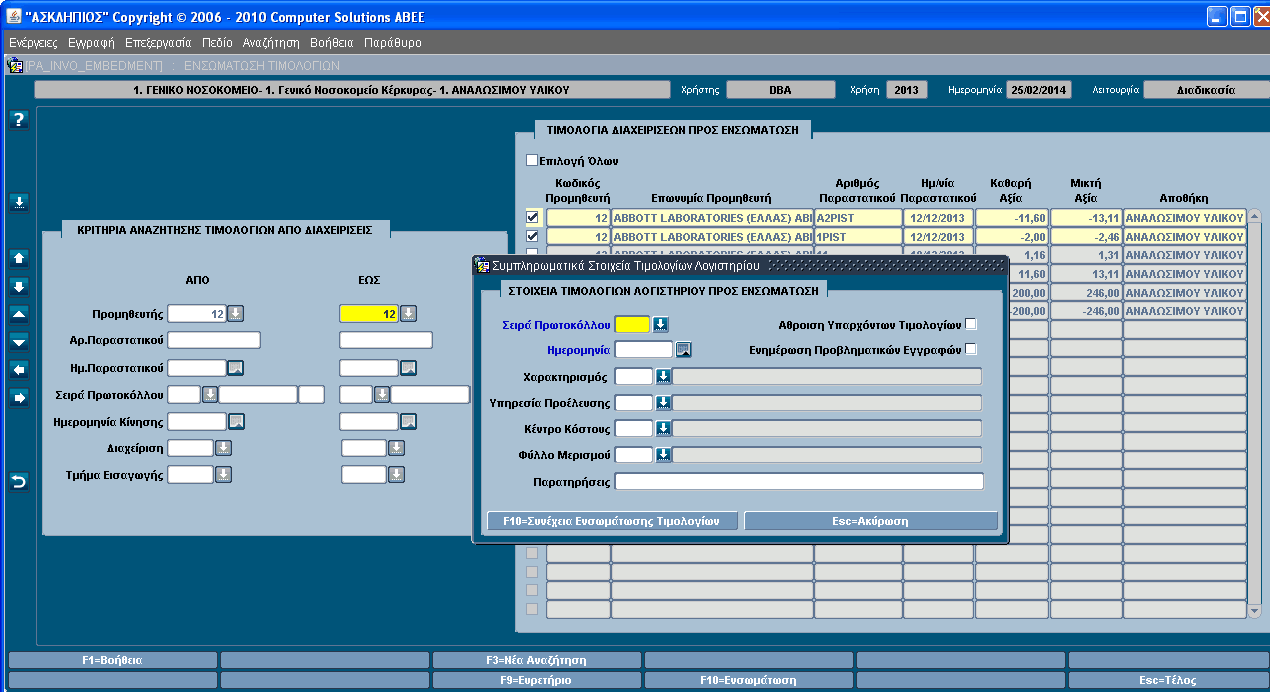Open calendar for Ημ.Παραστατικού ΑΠΟ
Screen dimensions: 1270x692
coord(235,368)
